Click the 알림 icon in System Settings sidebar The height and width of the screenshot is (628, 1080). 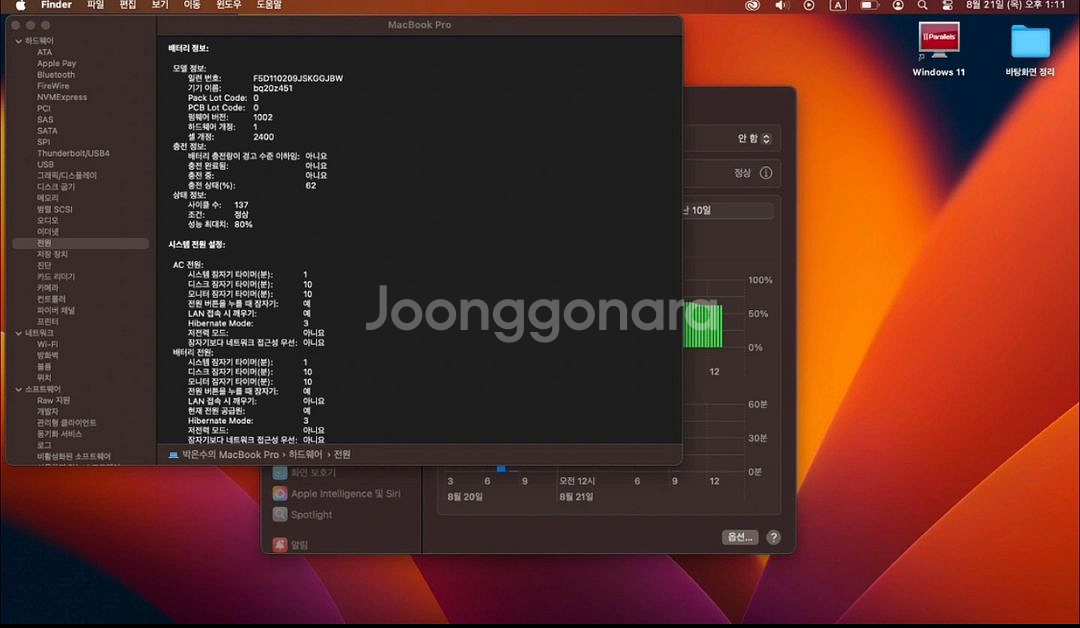pyautogui.click(x=280, y=545)
